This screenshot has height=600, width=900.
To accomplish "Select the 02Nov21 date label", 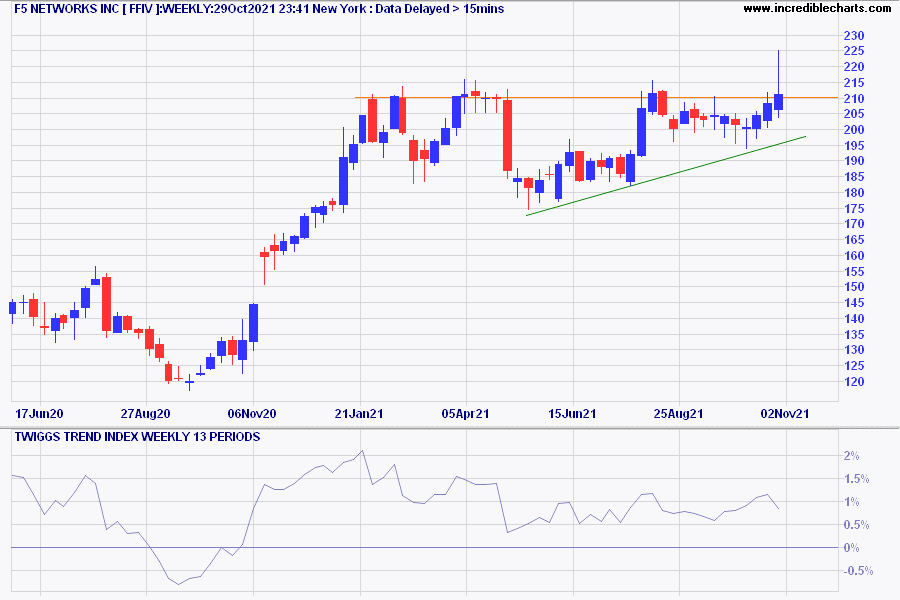I will click(785, 413).
